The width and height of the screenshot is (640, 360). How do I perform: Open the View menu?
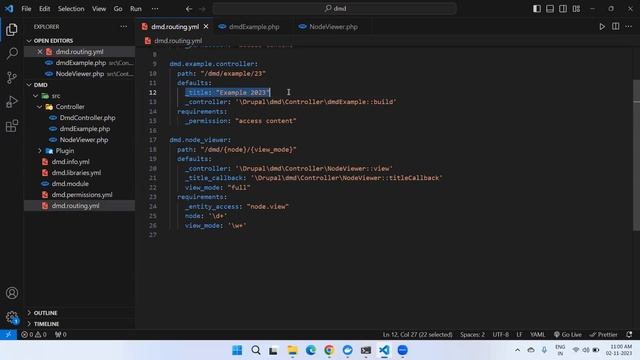coord(99,9)
